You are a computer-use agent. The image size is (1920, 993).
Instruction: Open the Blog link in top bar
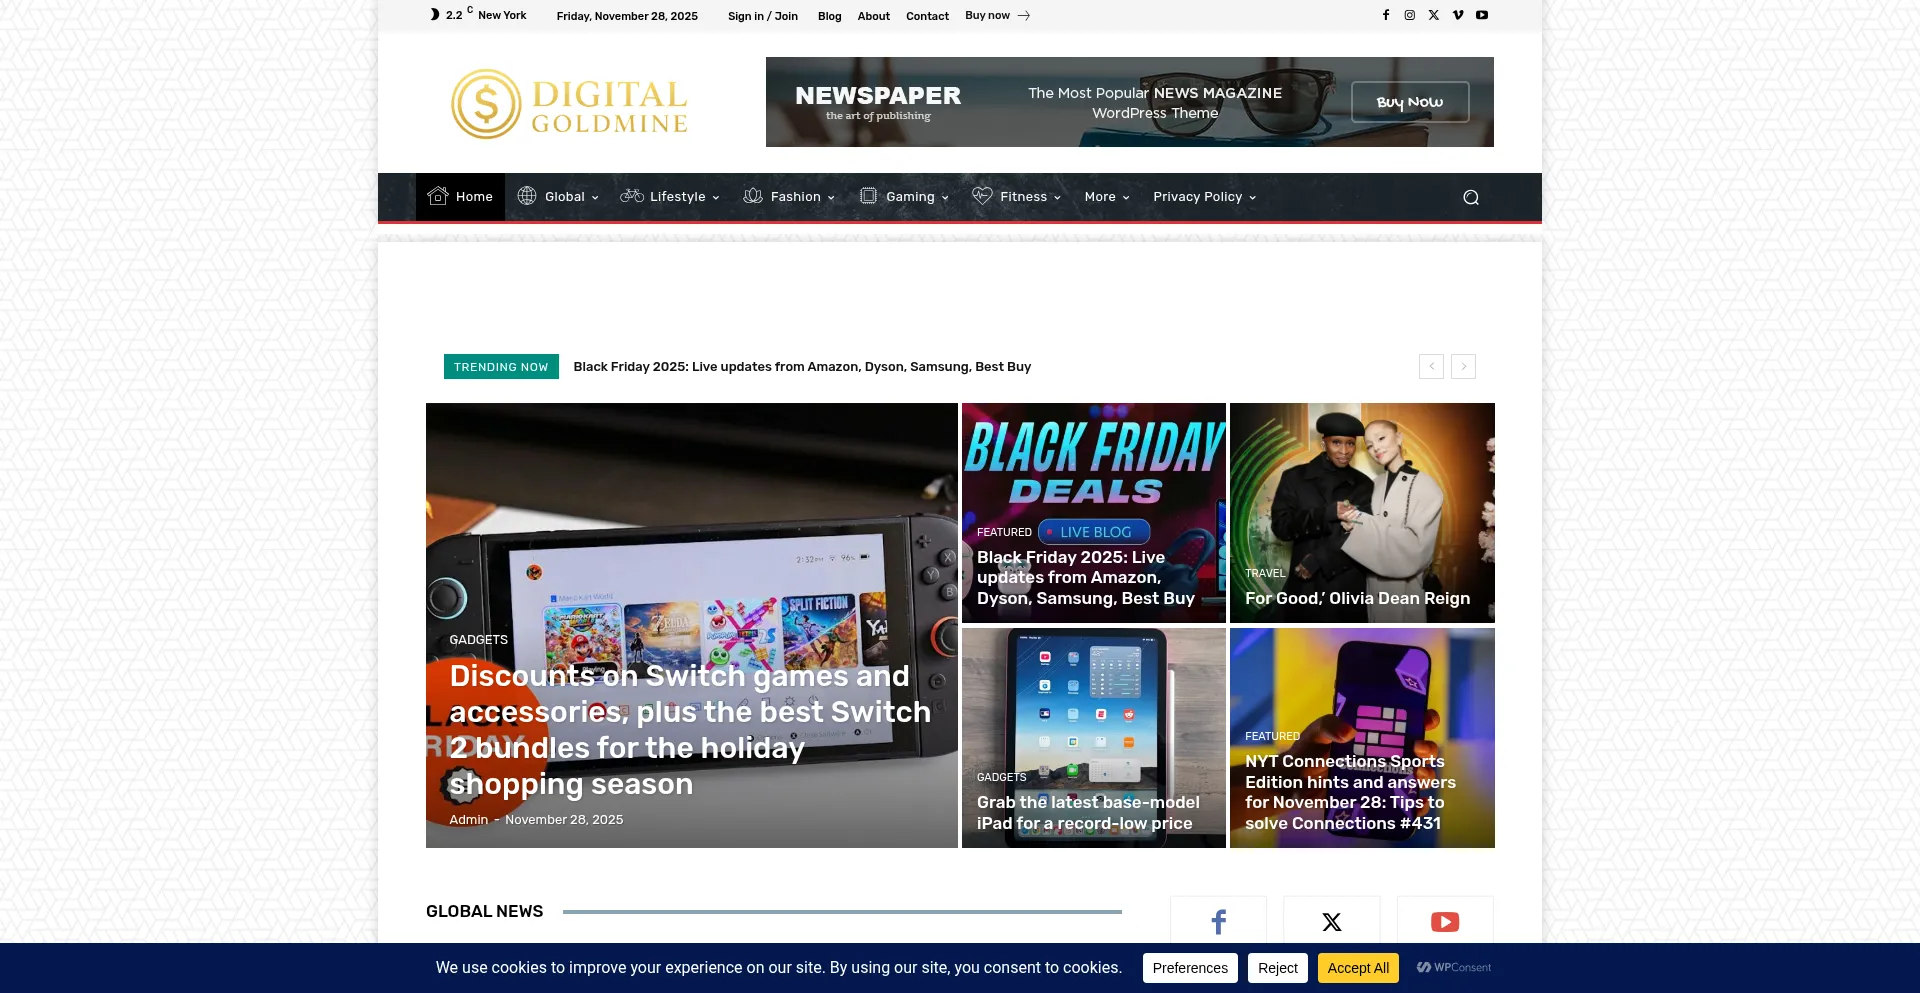(x=829, y=16)
